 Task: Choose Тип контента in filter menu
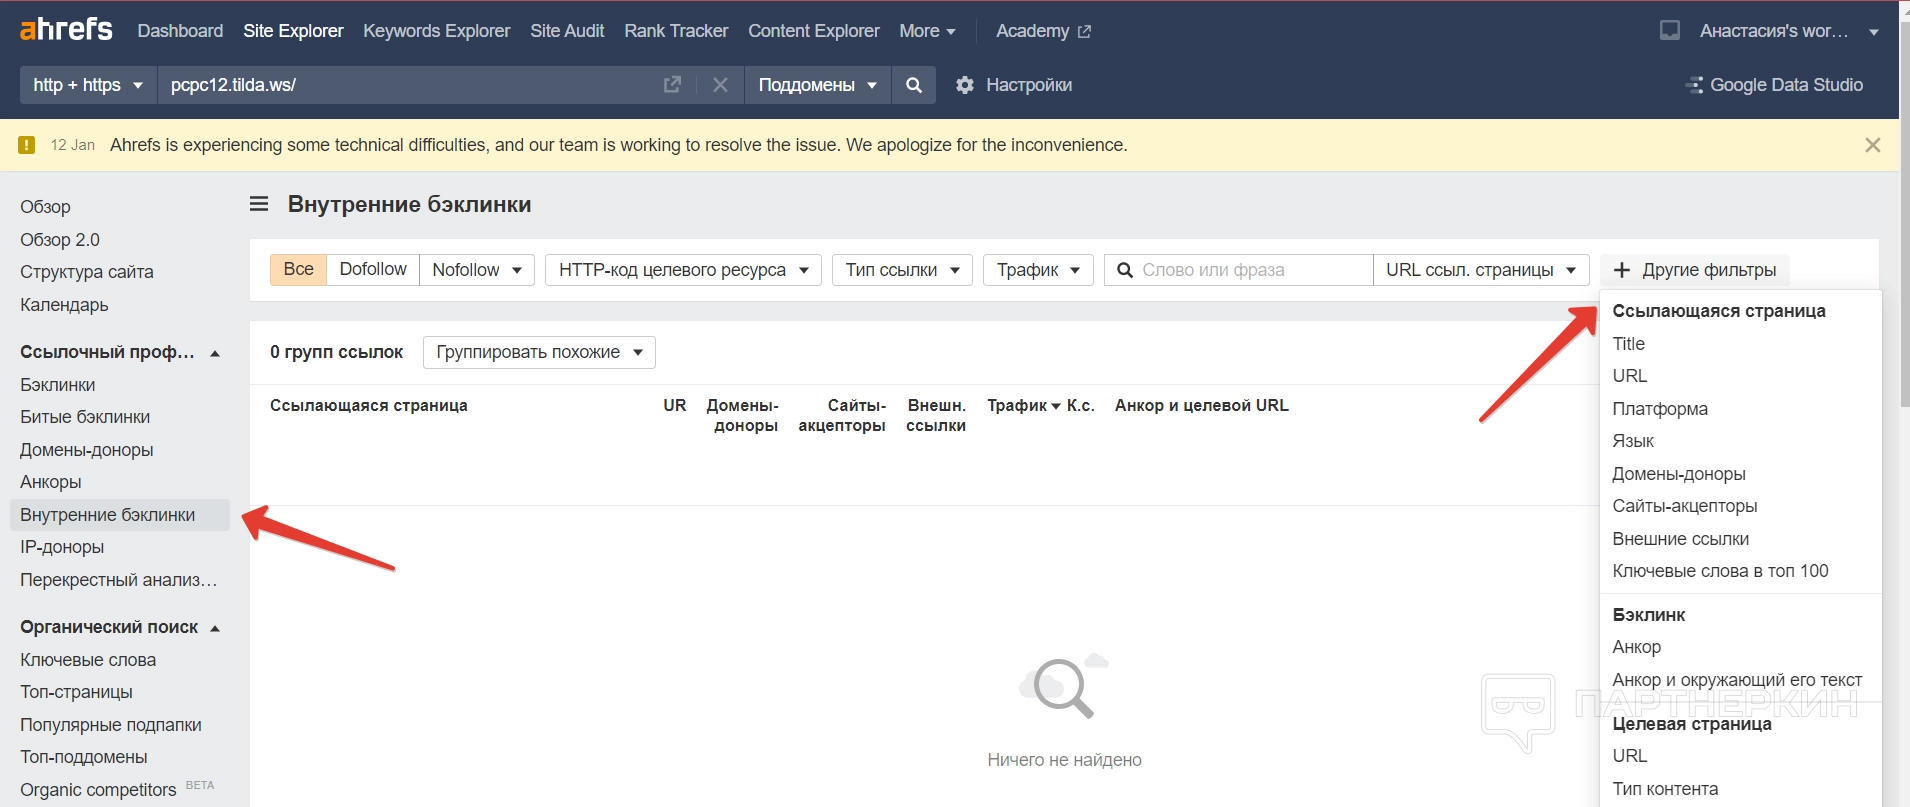point(1665,789)
